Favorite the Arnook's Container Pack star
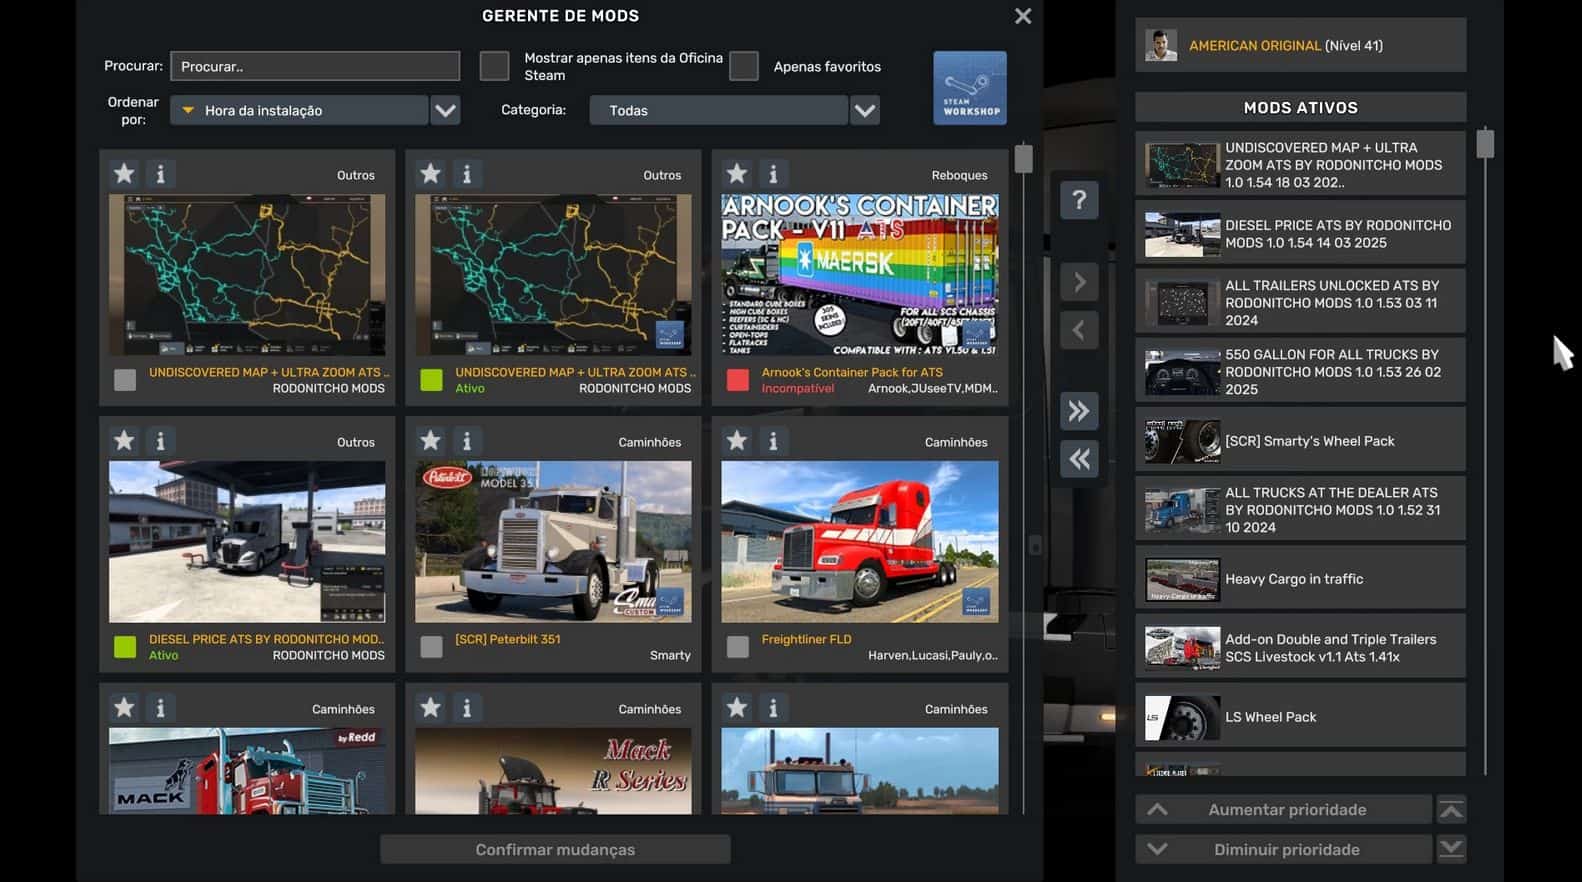The width and height of the screenshot is (1582, 882). (x=737, y=174)
